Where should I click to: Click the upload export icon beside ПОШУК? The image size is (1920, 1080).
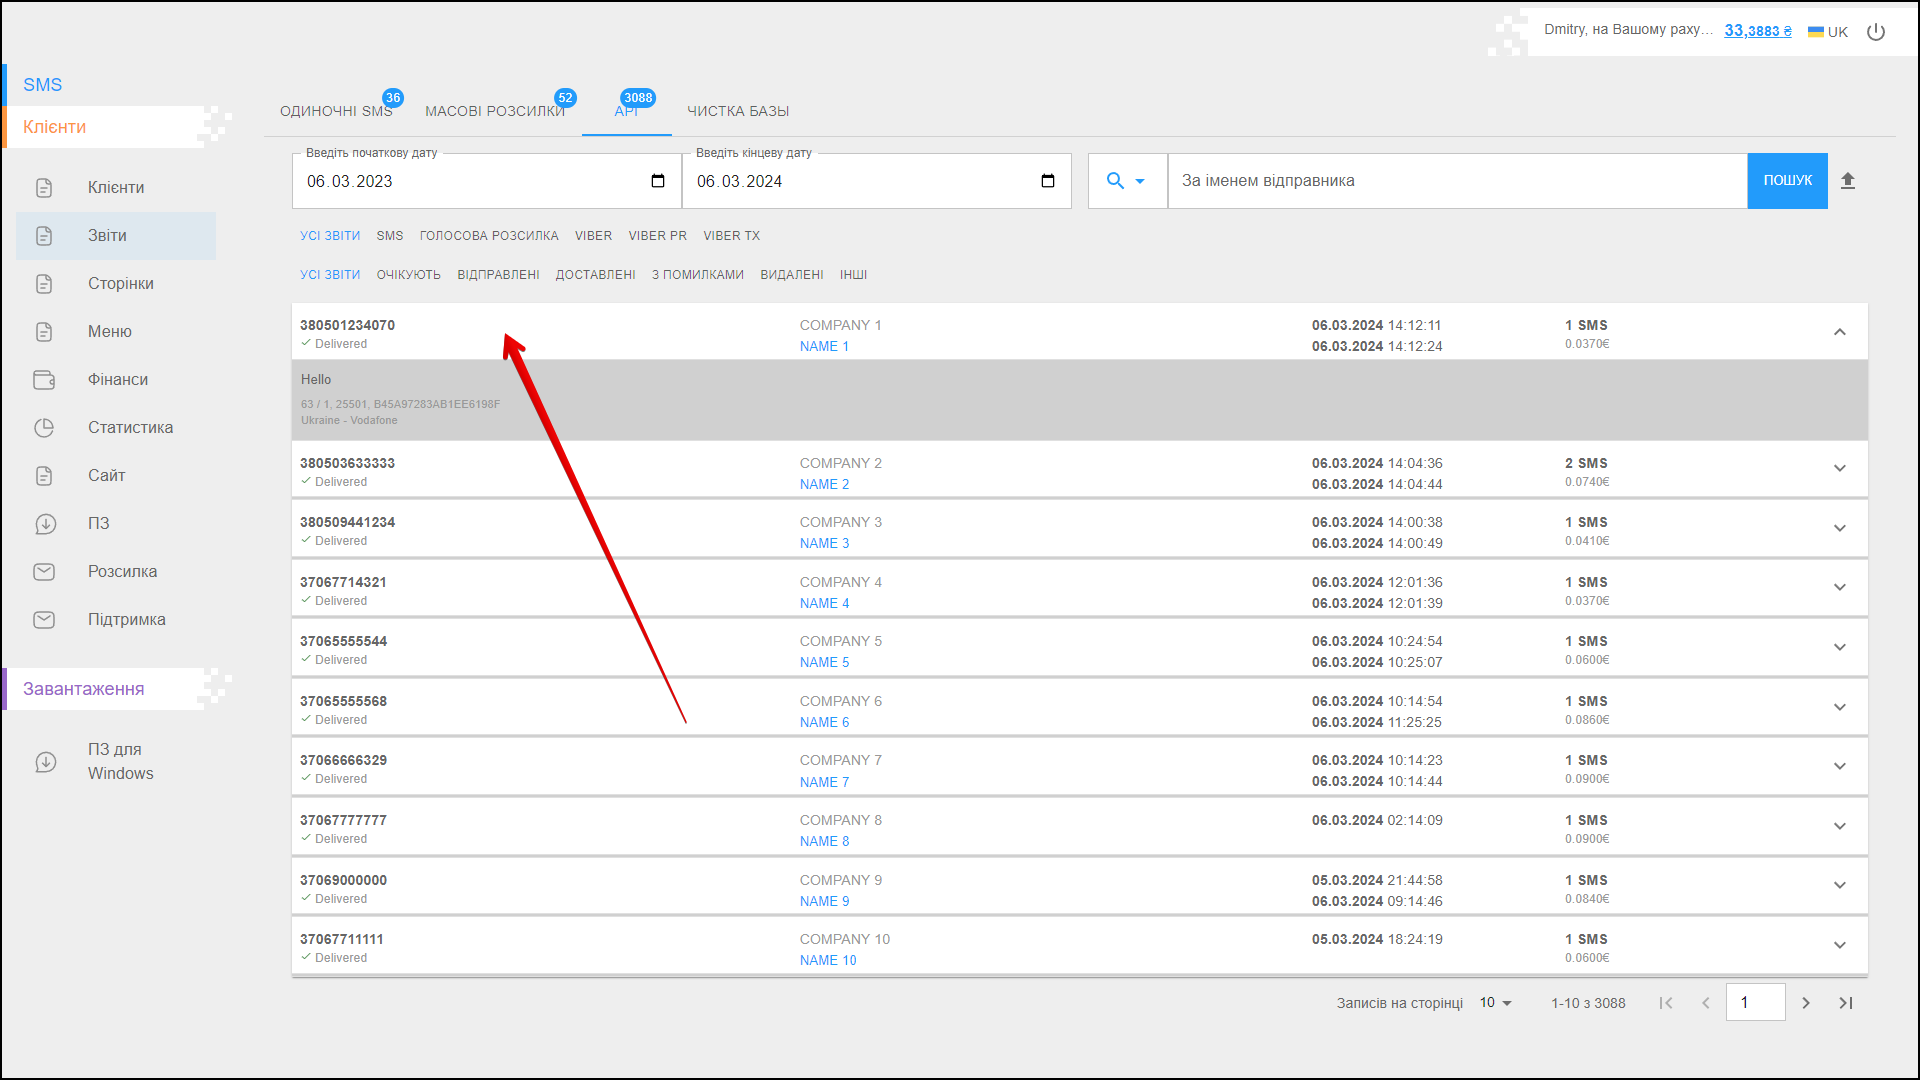click(1848, 181)
